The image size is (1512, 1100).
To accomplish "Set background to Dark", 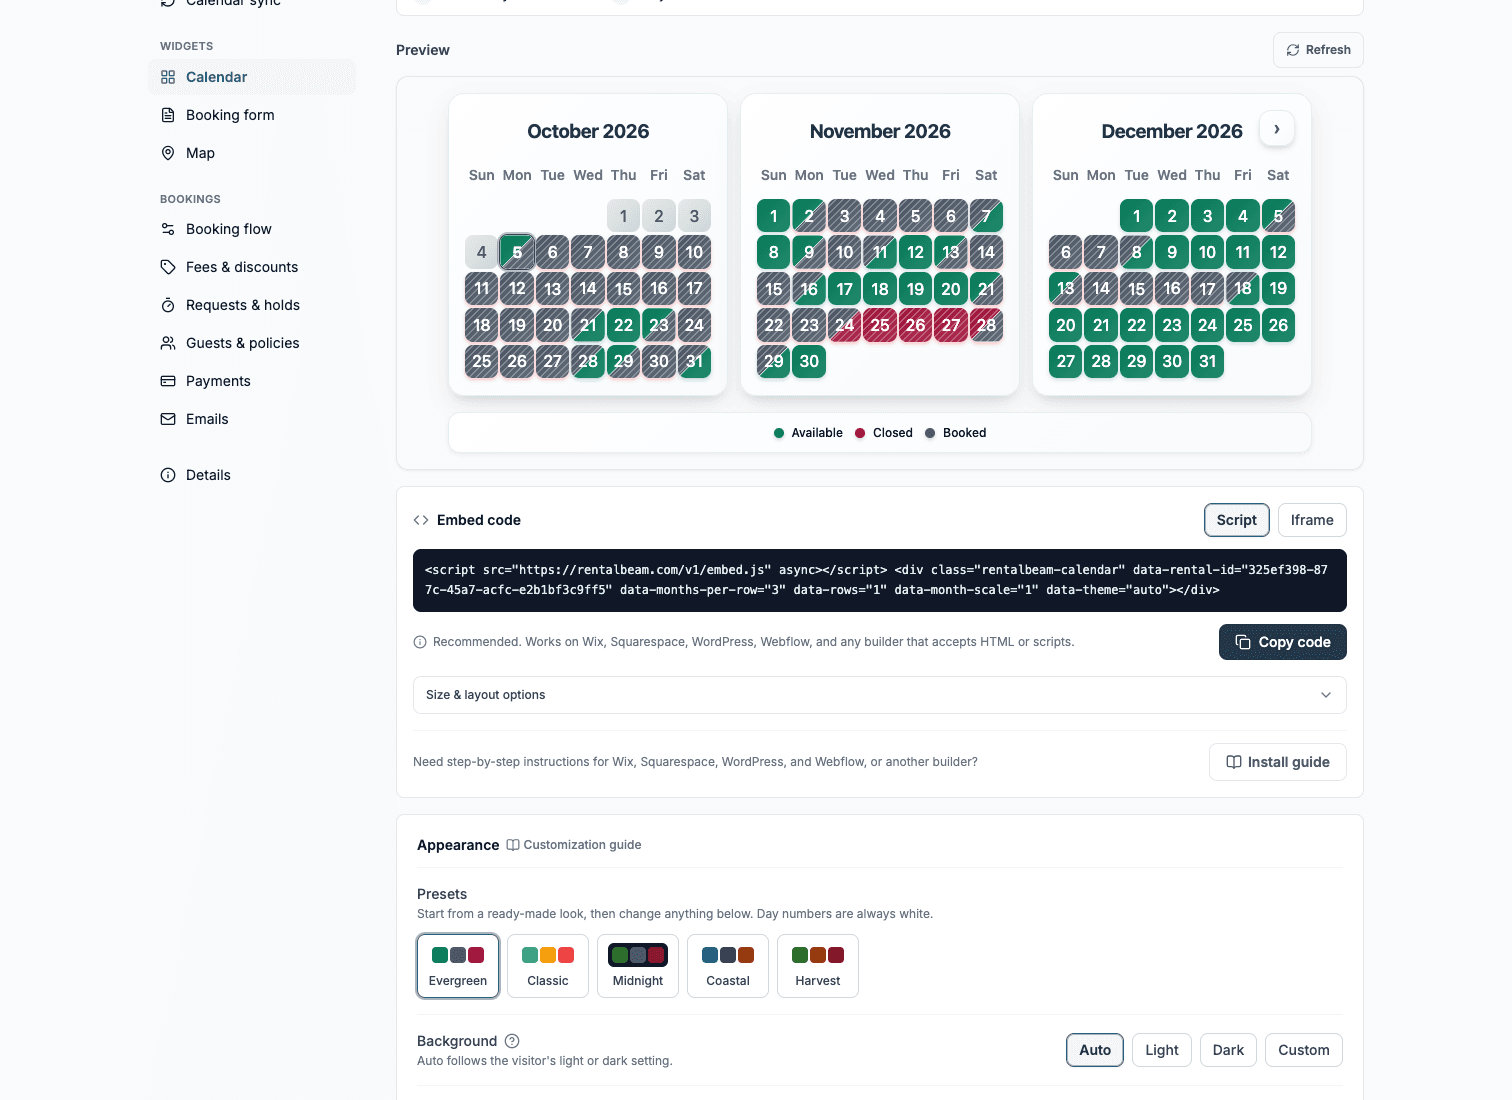I will [x=1228, y=1050].
